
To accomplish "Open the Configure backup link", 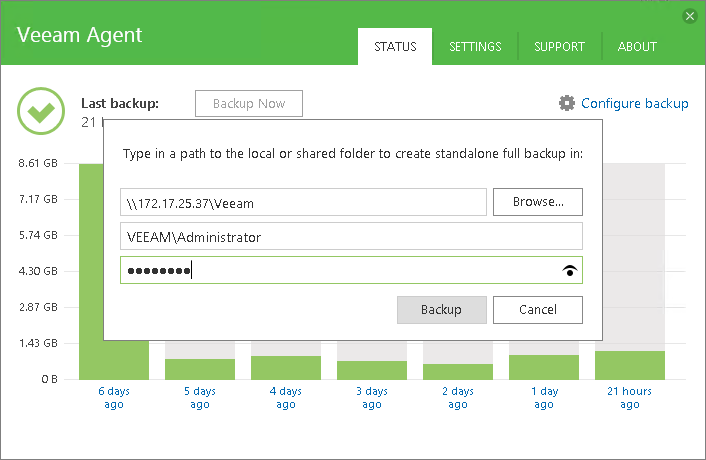I will point(634,103).
